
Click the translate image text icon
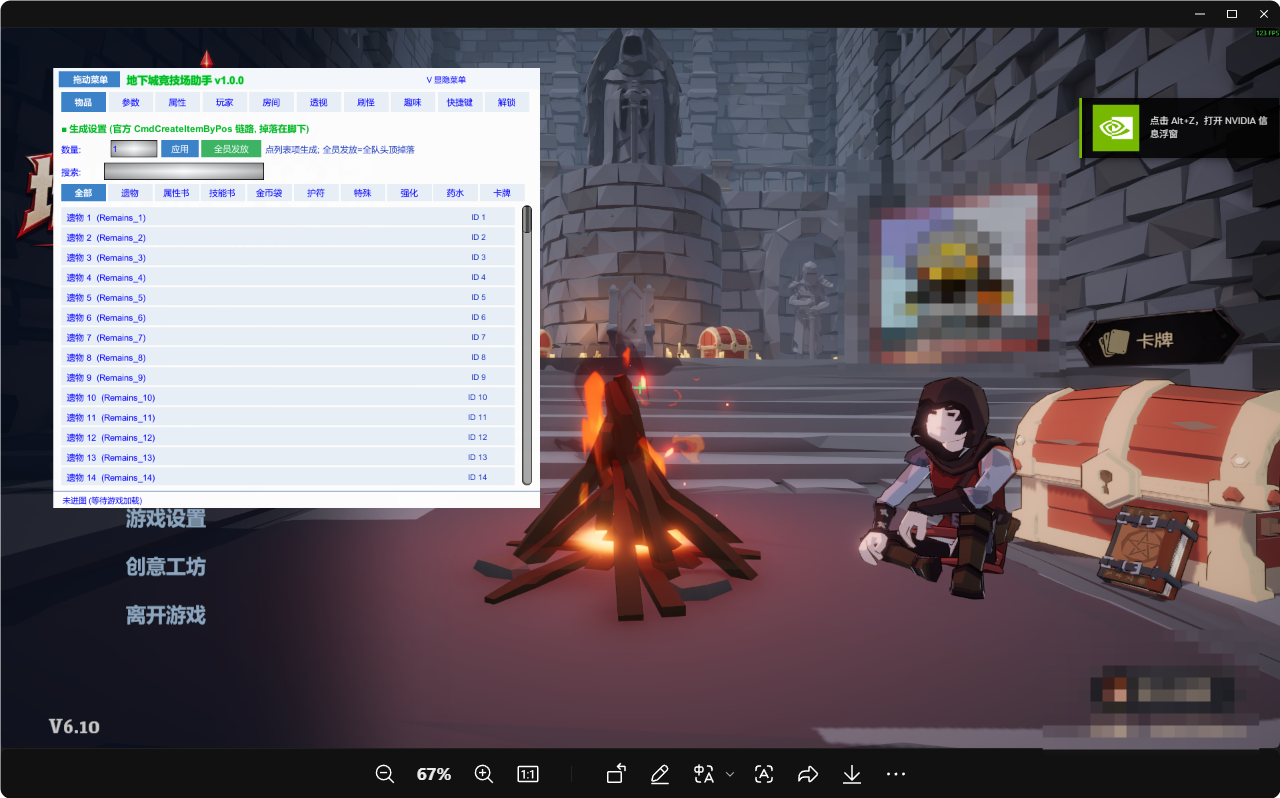(704, 774)
